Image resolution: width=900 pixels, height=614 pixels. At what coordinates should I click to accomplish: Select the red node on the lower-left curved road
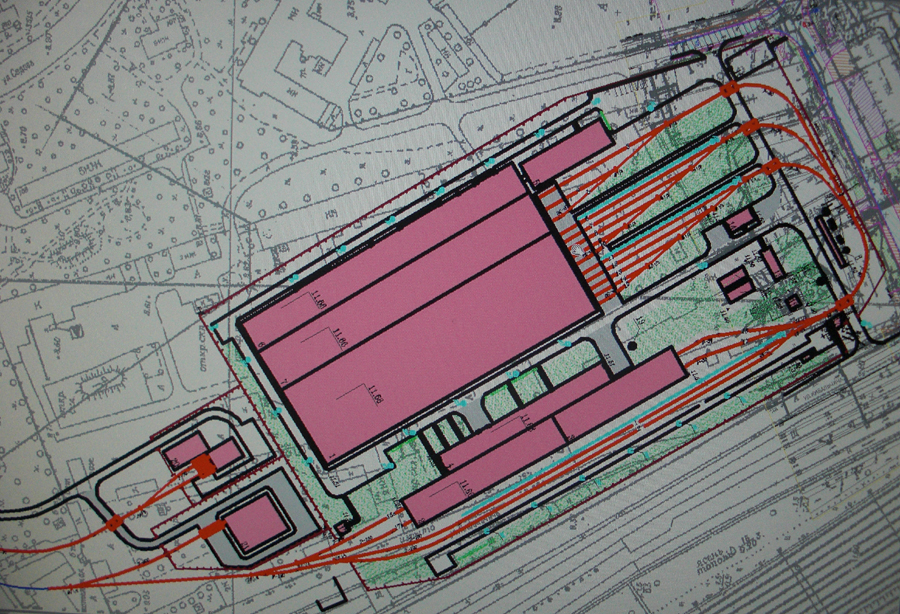114,521
